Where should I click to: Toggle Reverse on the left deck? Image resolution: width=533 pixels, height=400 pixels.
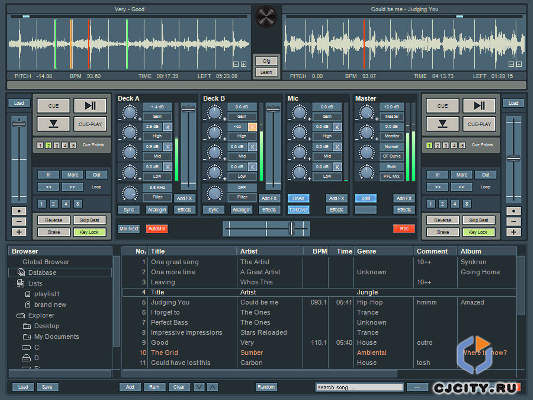click(x=54, y=220)
